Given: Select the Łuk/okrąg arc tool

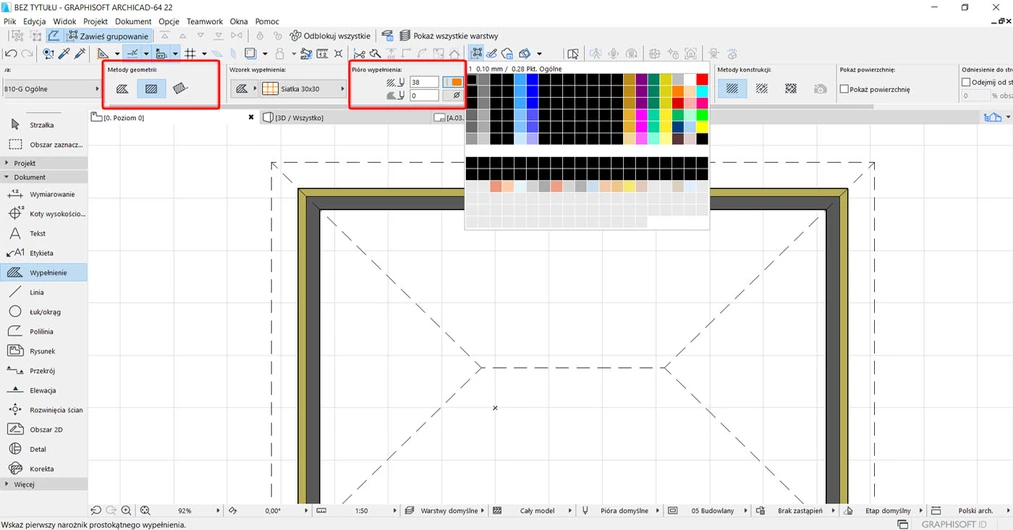Looking at the screenshot, I should [x=44, y=312].
